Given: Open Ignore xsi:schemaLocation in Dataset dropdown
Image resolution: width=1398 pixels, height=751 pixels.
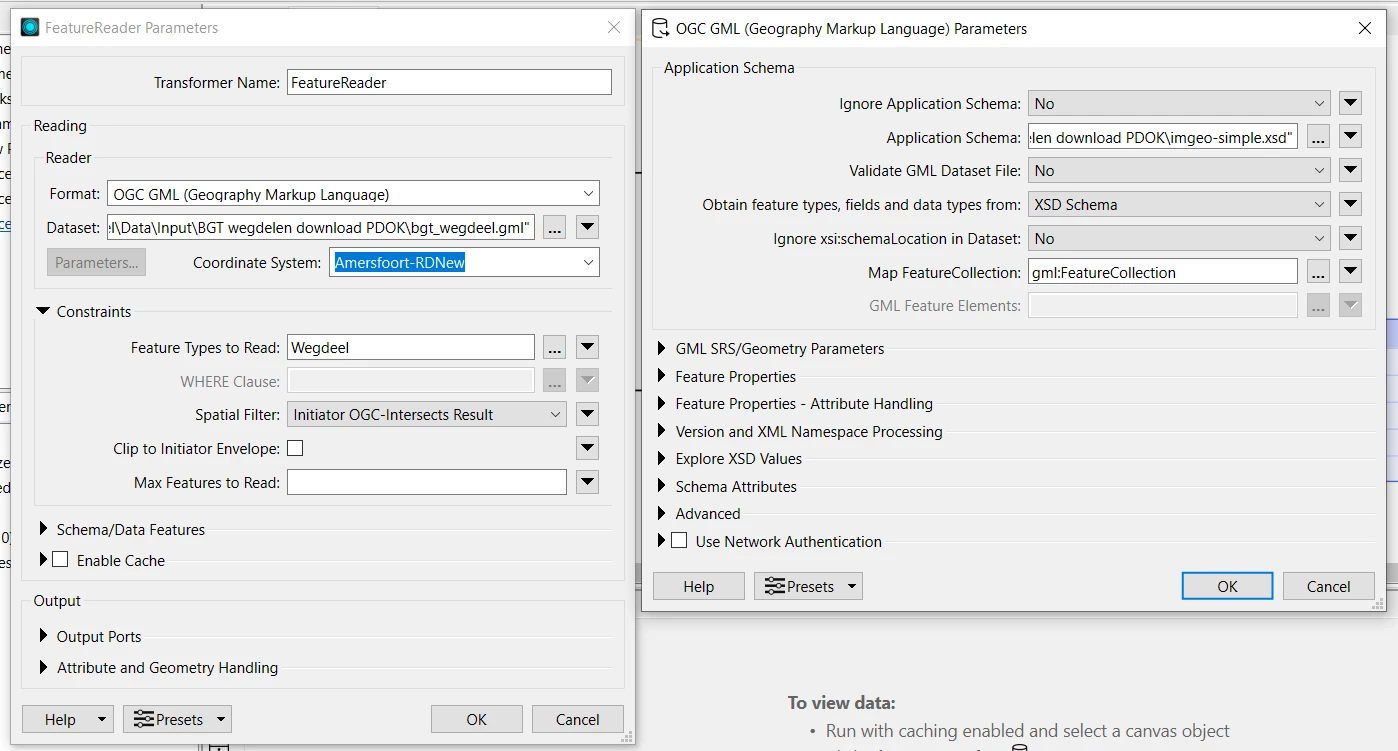Looking at the screenshot, I should click(x=1179, y=239).
